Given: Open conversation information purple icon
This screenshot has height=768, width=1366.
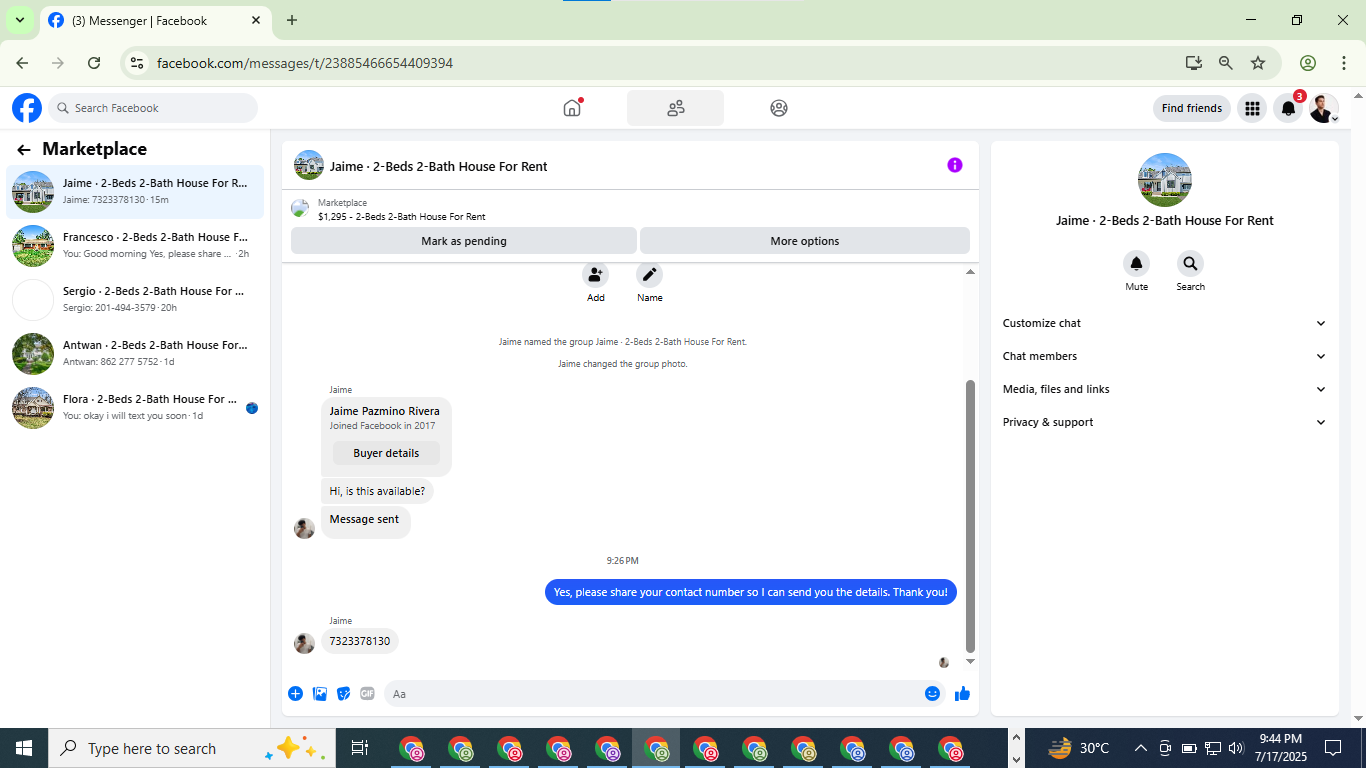Looking at the screenshot, I should (955, 165).
